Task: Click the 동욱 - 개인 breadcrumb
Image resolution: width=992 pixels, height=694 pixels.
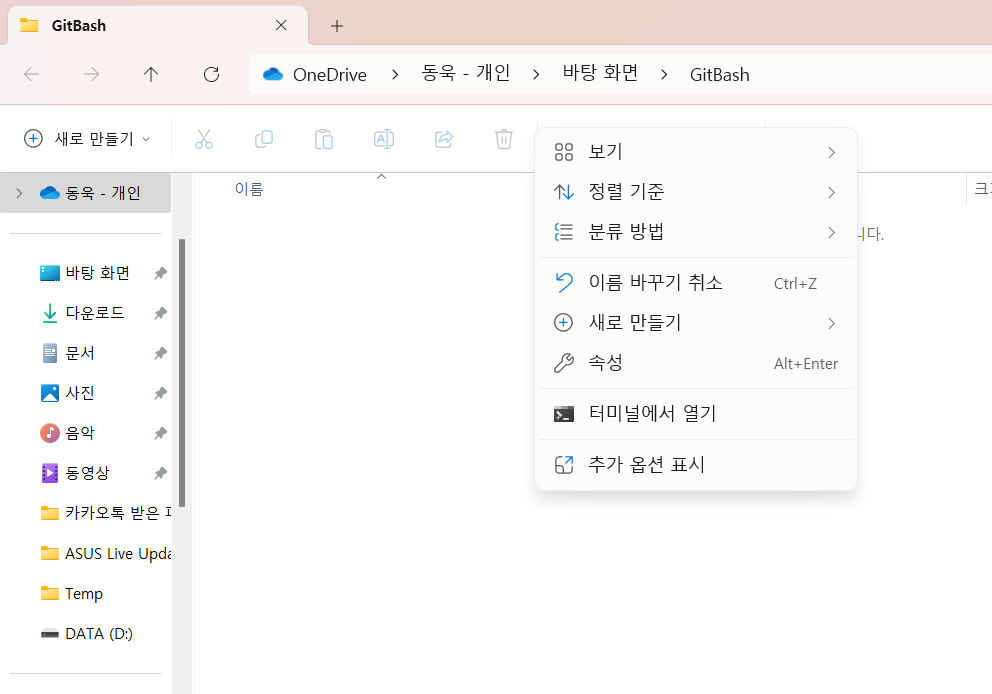Action: (466, 73)
